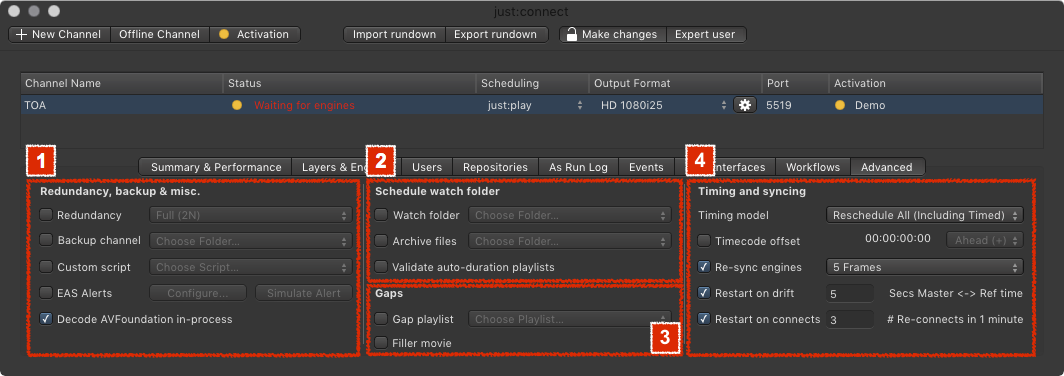Switch to Summary & Performance tab
This screenshot has width=1064, height=376.
coord(216,167)
